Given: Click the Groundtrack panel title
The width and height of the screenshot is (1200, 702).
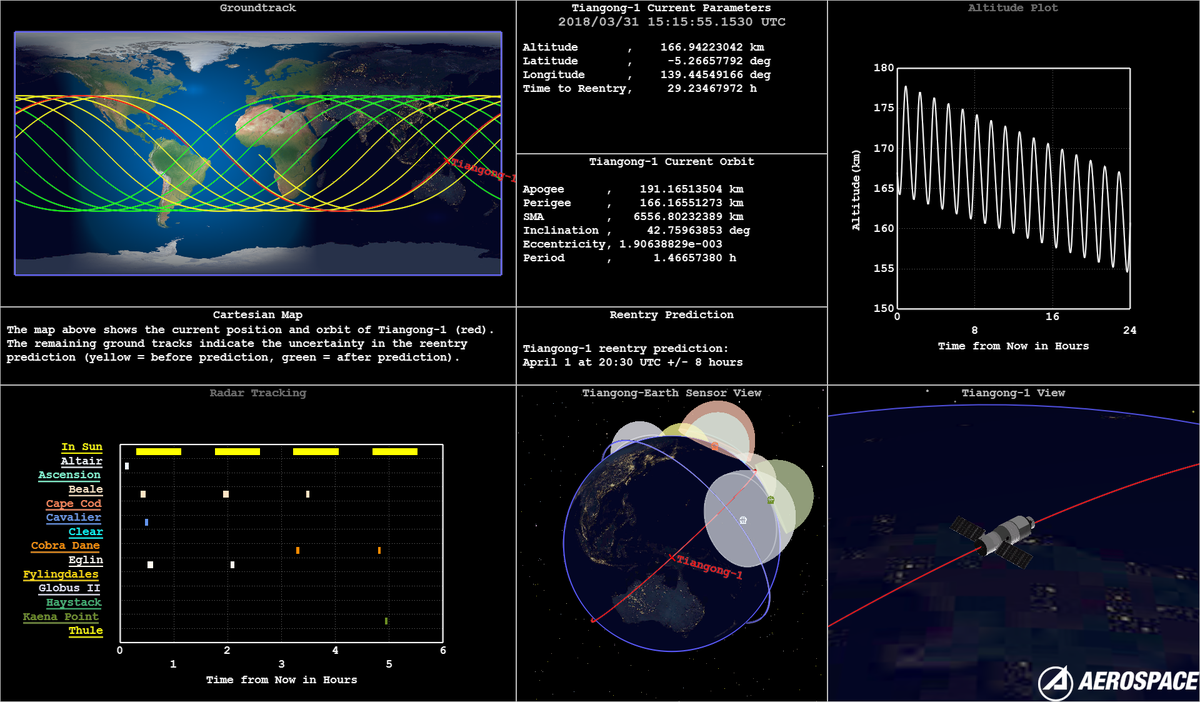Looking at the screenshot, I should click(x=258, y=8).
